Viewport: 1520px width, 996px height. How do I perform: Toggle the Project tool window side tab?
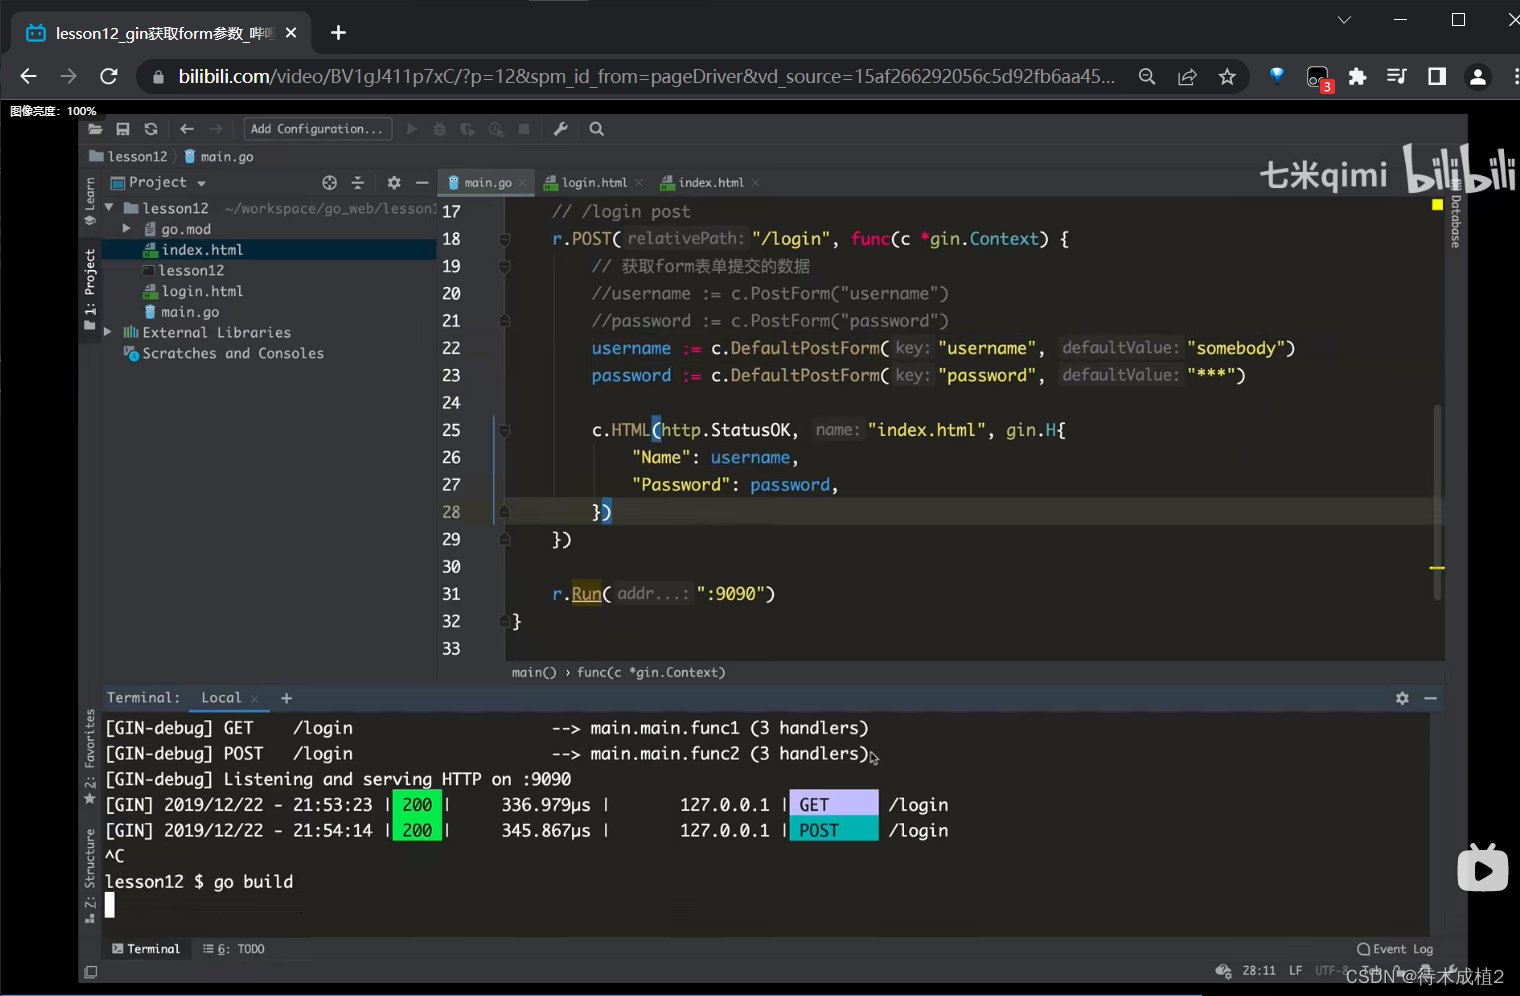(x=90, y=285)
